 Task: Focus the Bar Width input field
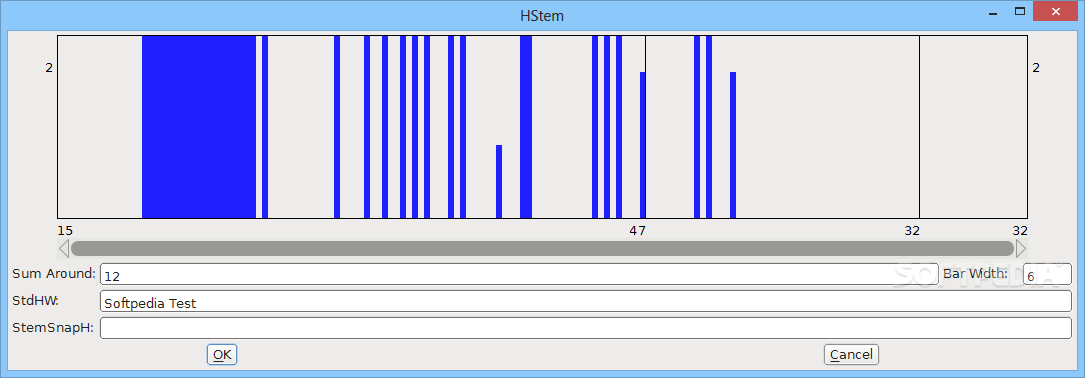(x=1047, y=274)
